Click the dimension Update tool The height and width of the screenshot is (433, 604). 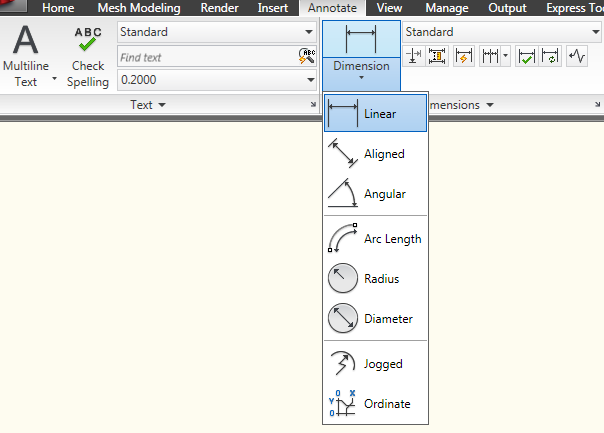pyautogui.click(x=550, y=56)
